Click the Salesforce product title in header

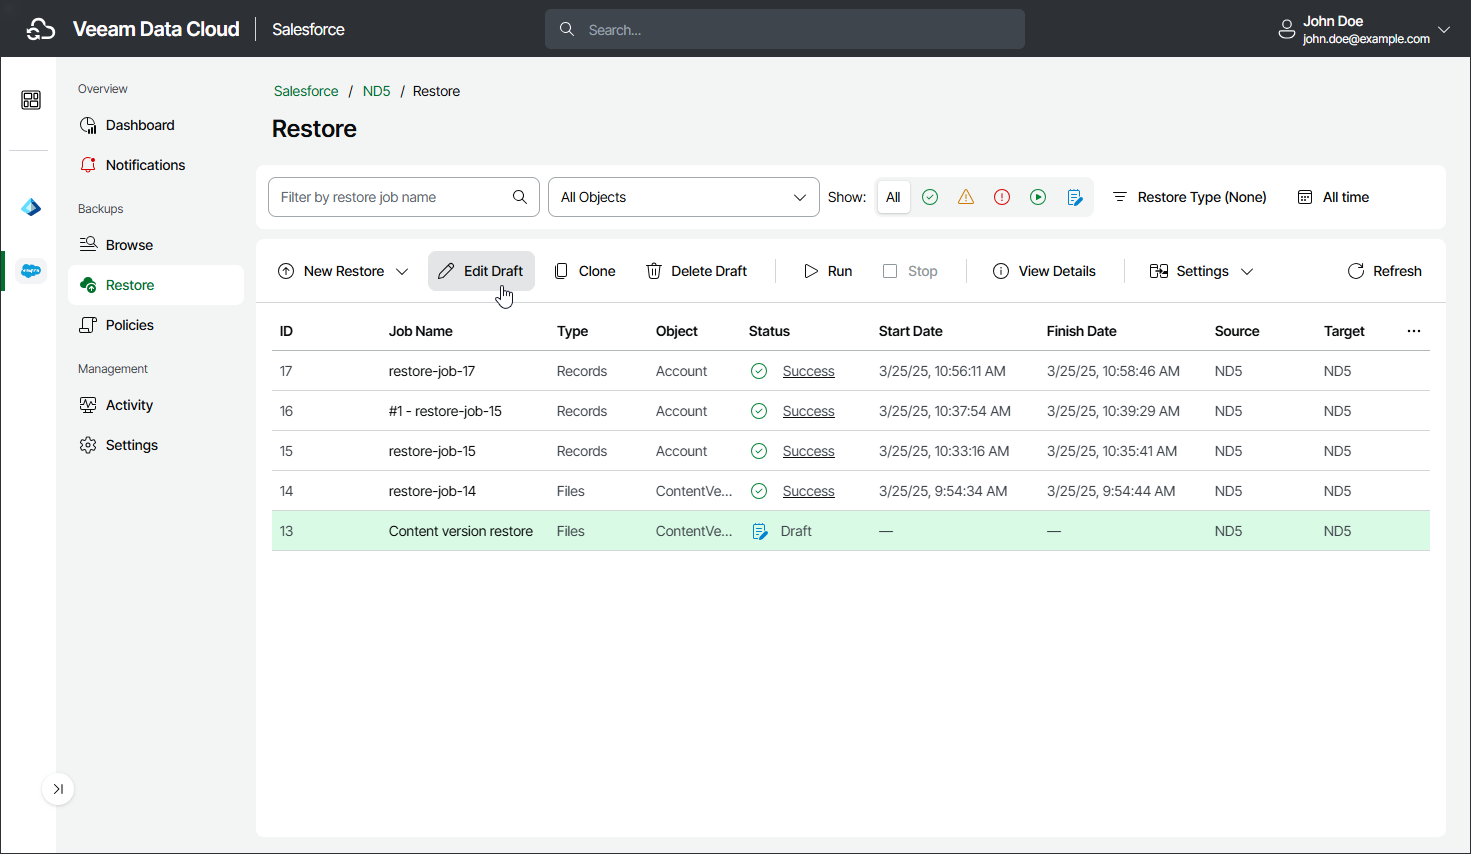pyautogui.click(x=308, y=29)
